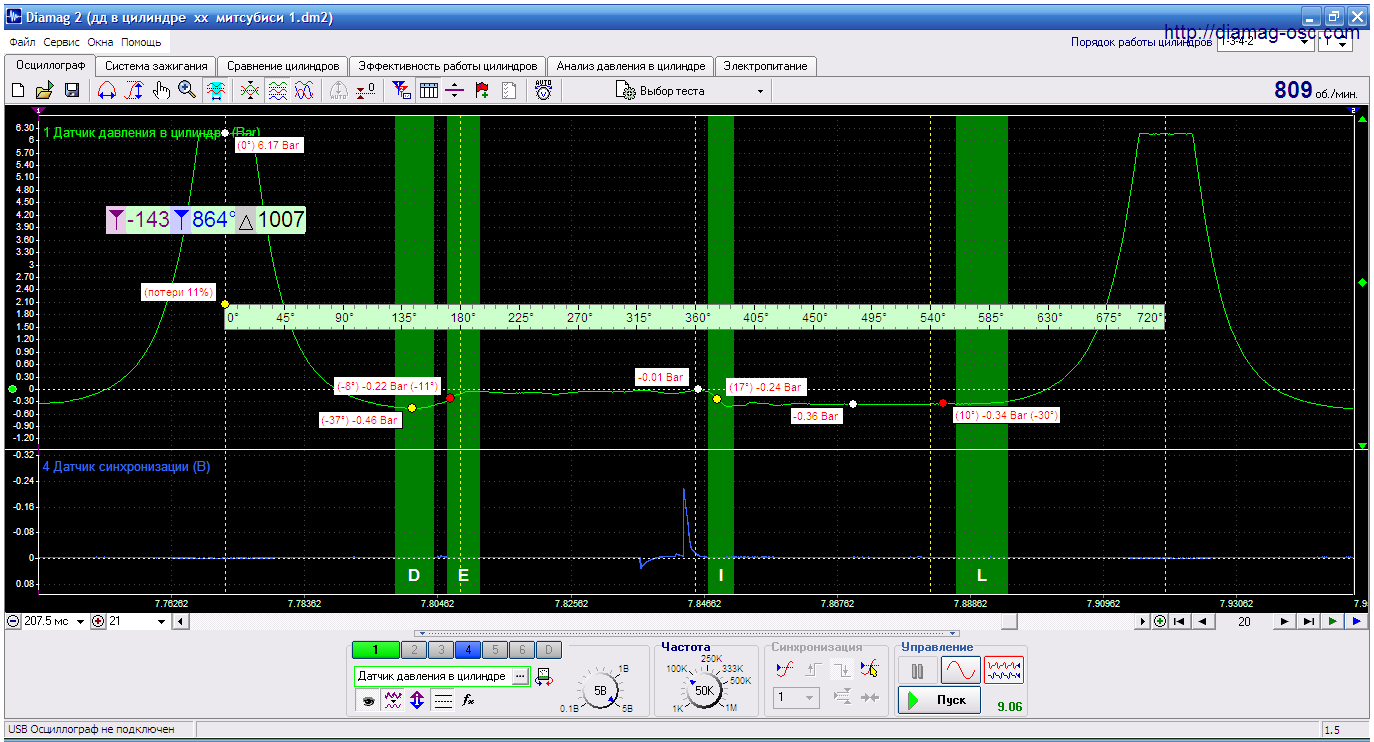Image resolution: width=1374 pixels, height=742 pixels.
Task: Toggle channel visibility eye icon
Action: [x=368, y=701]
